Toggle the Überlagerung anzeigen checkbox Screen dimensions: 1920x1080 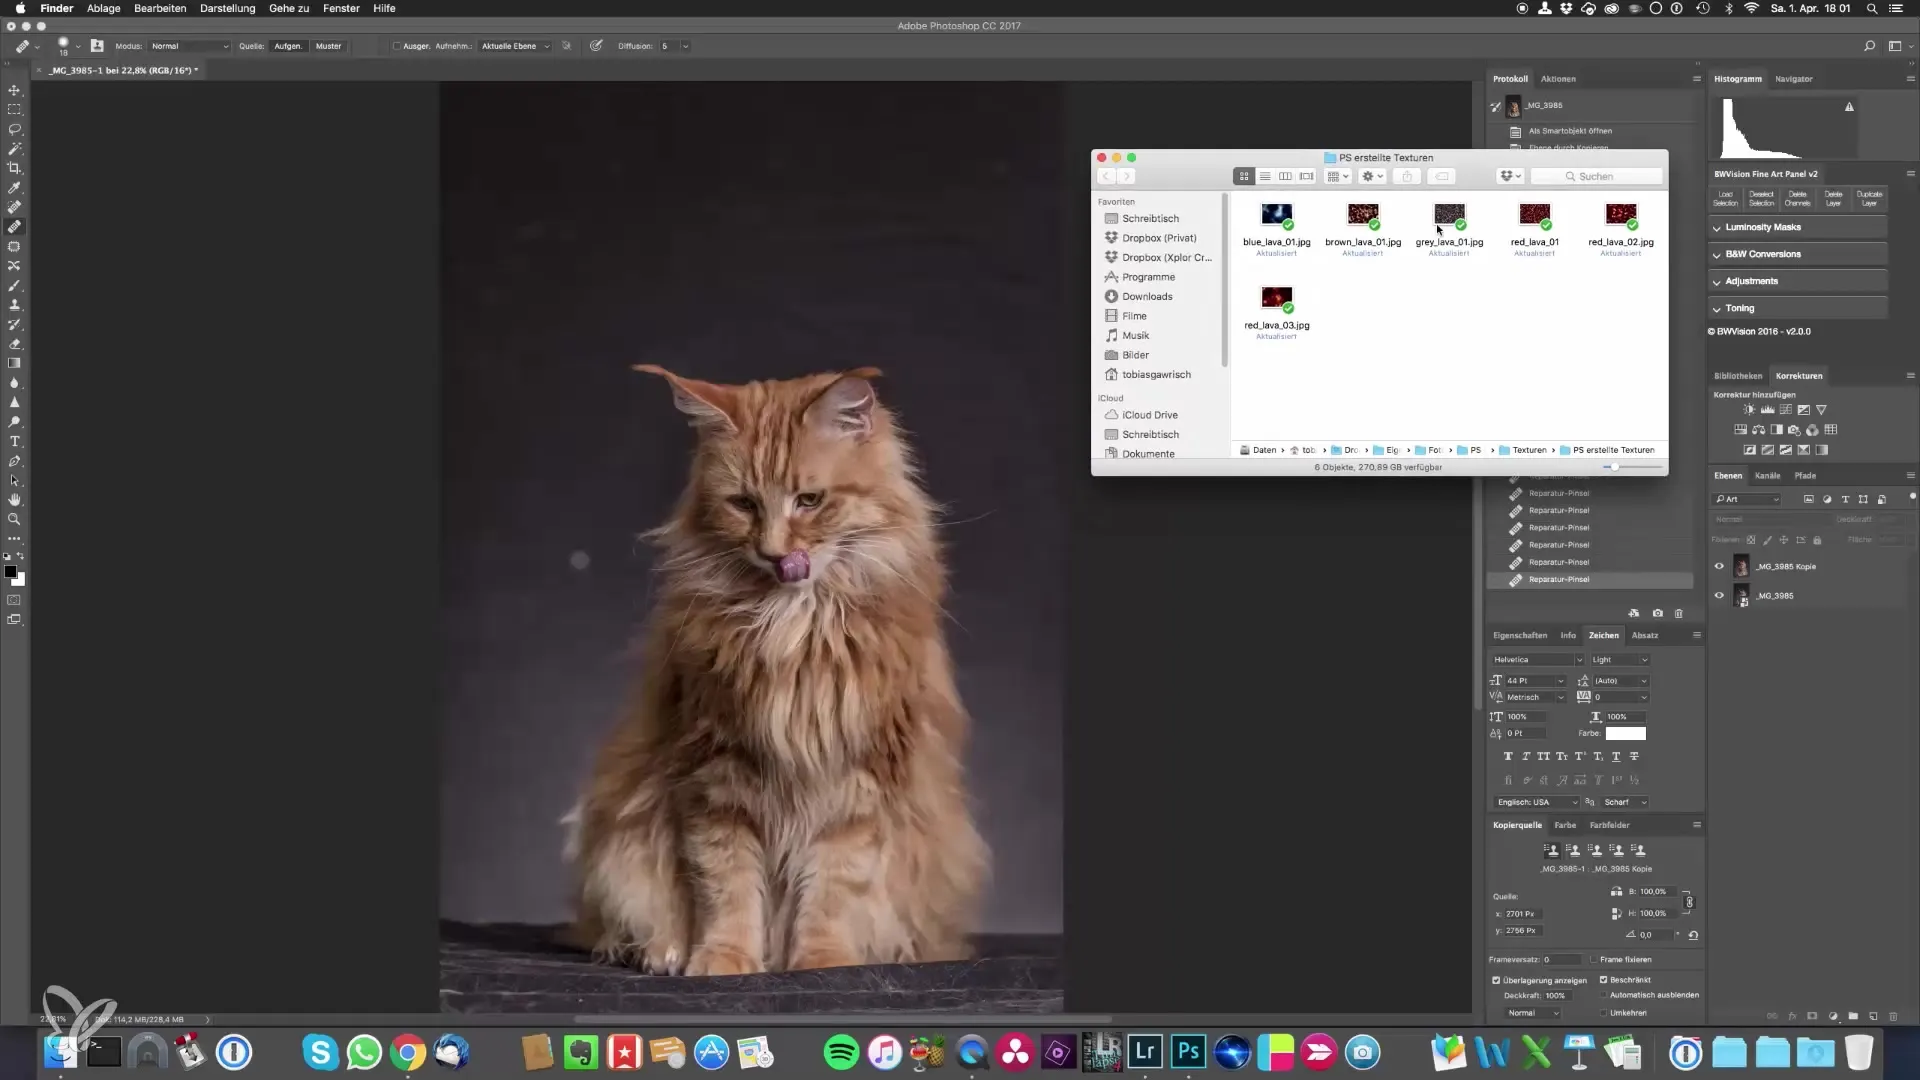point(1497,980)
